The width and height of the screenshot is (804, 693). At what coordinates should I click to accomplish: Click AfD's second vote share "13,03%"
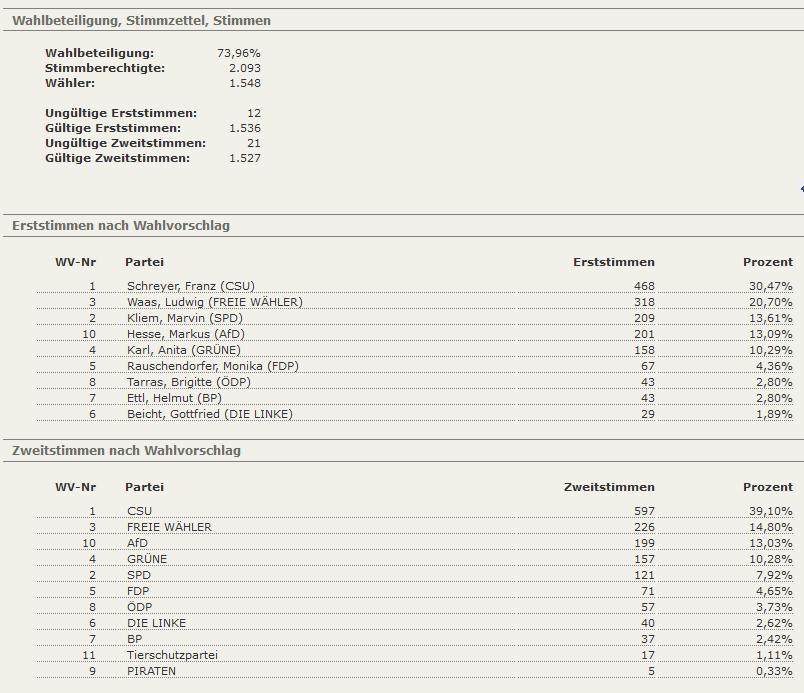pyautogui.click(x=771, y=543)
